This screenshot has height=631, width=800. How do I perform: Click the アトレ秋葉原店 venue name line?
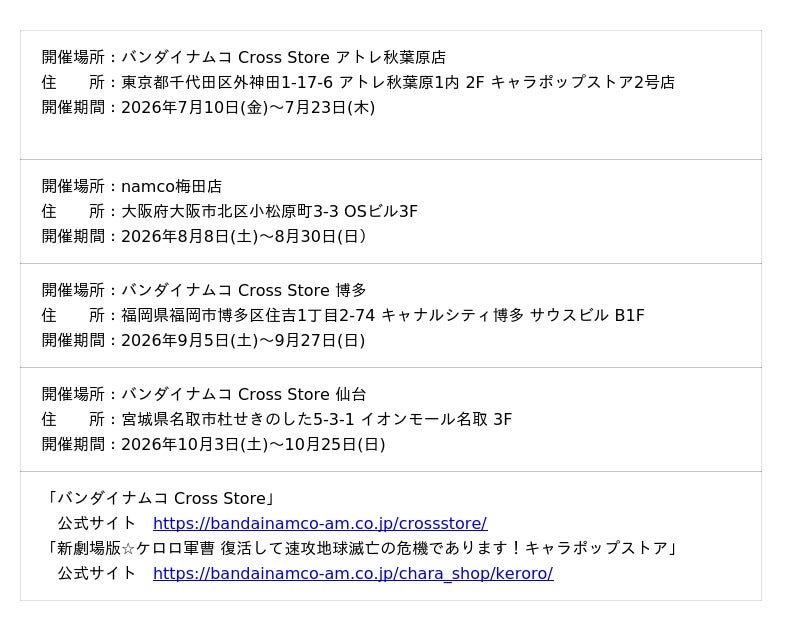tap(244, 57)
